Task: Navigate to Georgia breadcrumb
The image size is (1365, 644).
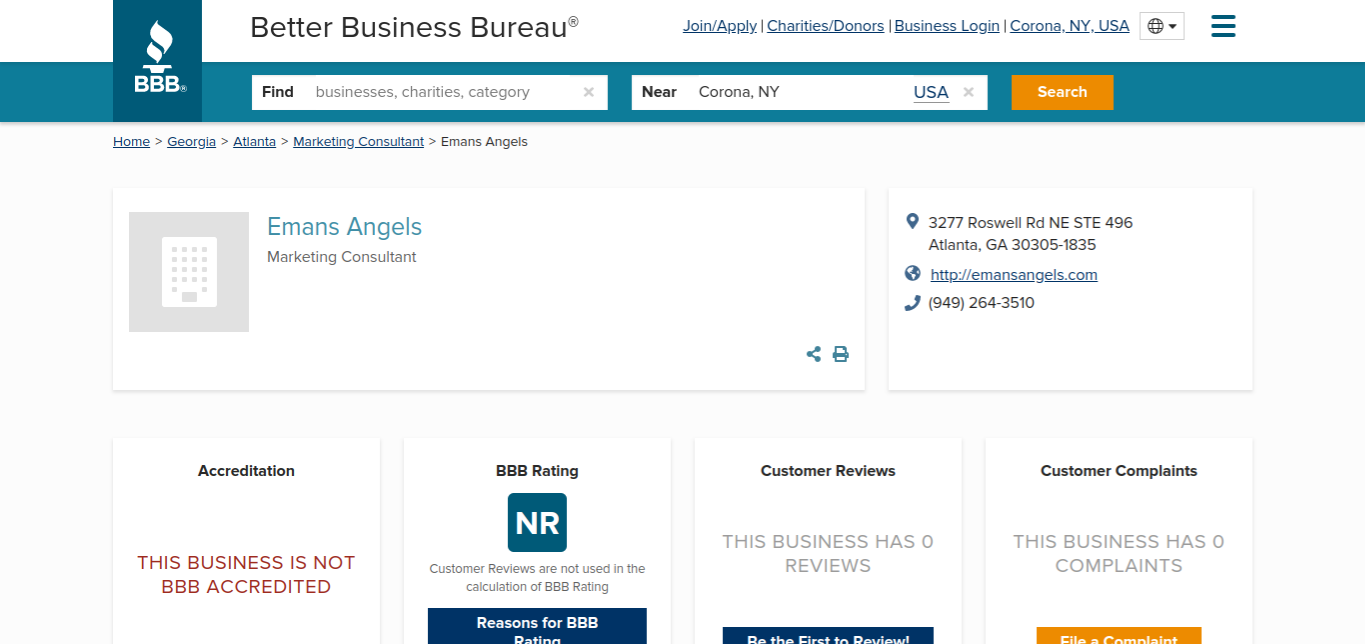Action: [191, 142]
